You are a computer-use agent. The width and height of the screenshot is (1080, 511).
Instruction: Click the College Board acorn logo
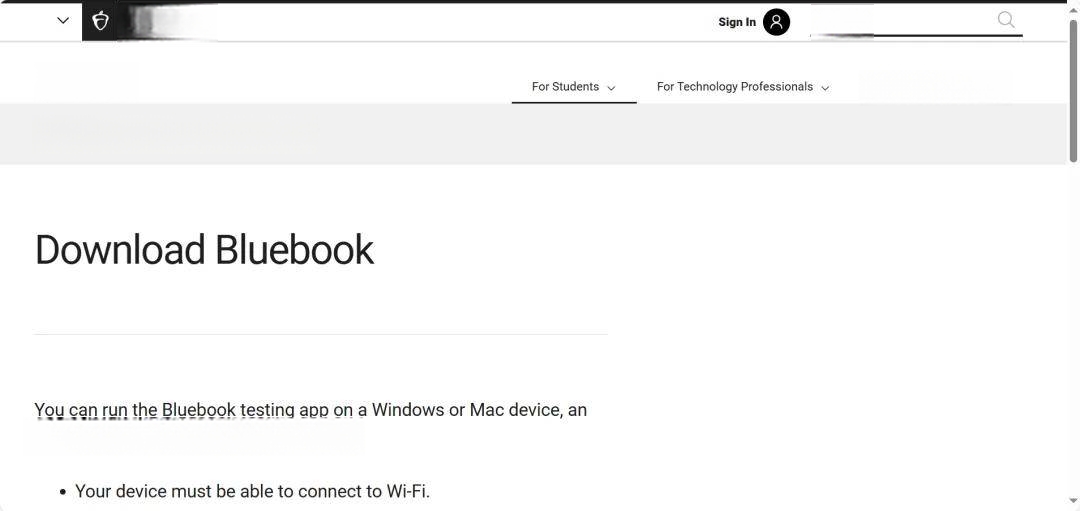tap(101, 21)
